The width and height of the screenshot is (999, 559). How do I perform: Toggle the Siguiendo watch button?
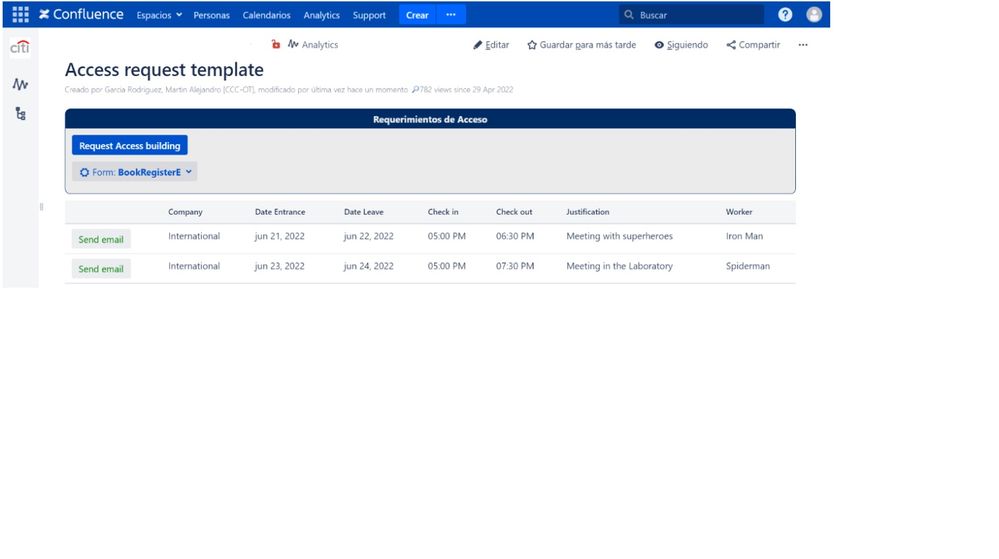pyautogui.click(x=681, y=45)
